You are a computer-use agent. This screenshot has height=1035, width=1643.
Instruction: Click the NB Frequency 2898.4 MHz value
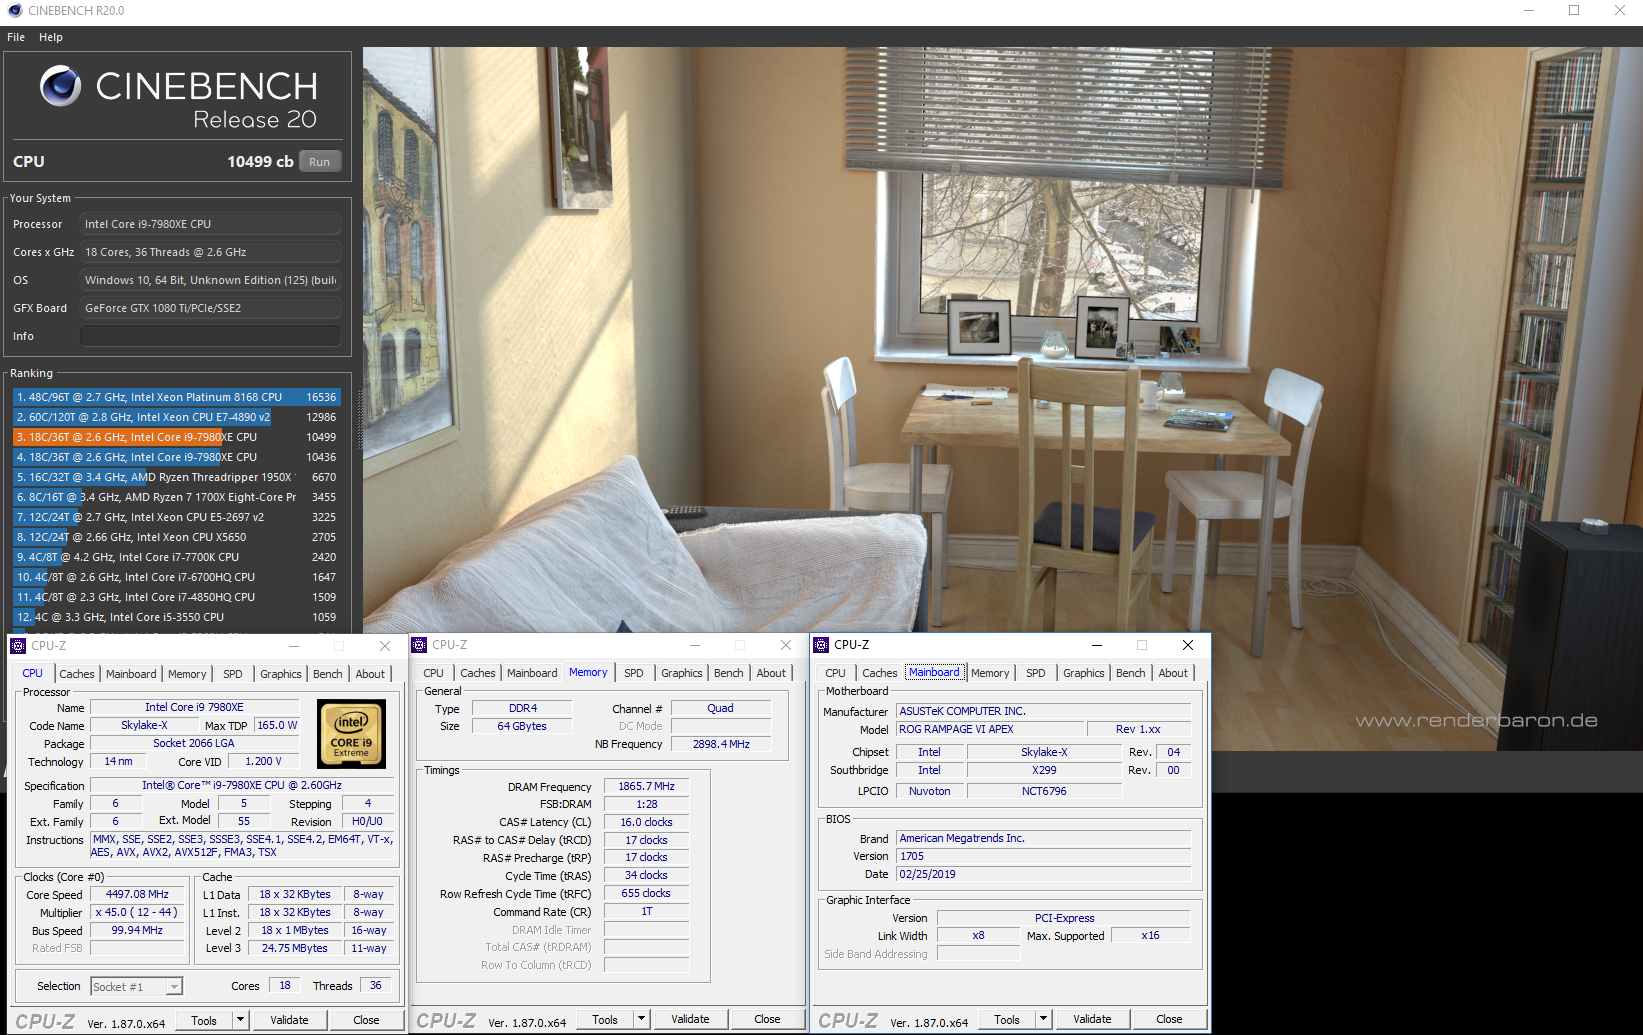coord(721,744)
